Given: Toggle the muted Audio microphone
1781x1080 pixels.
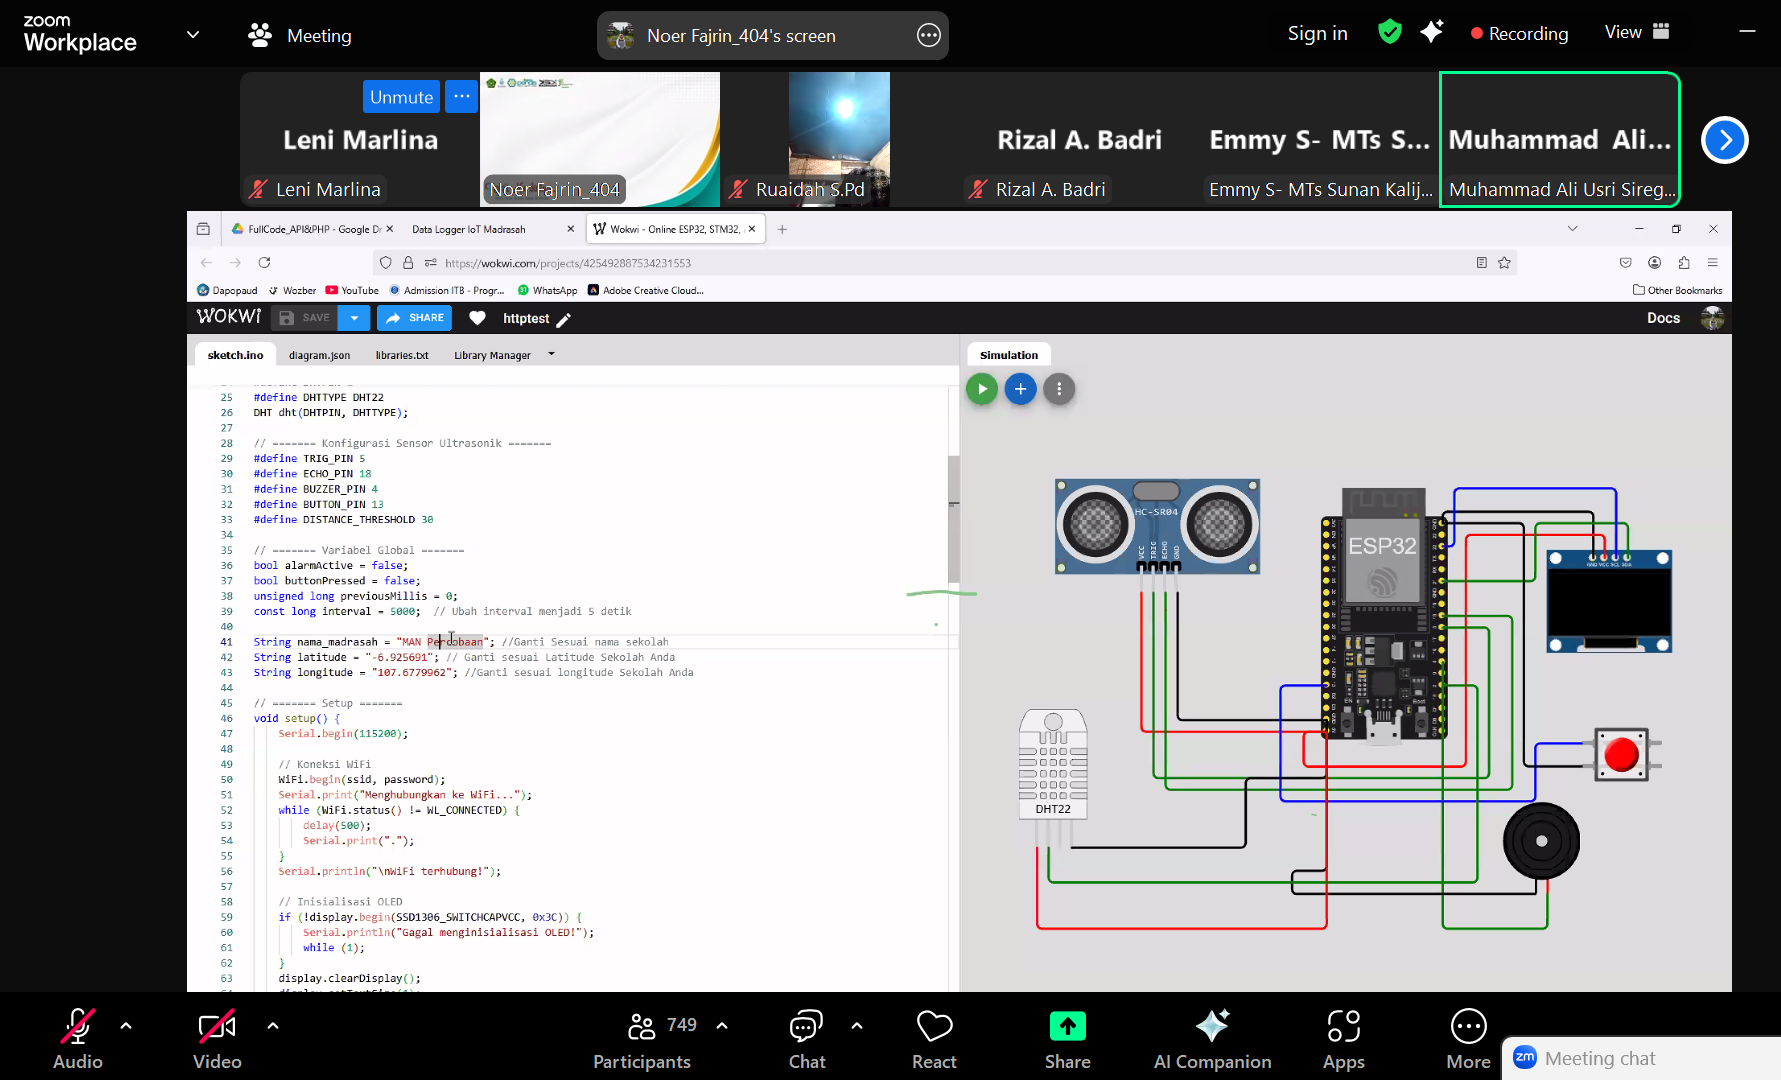Looking at the screenshot, I should point(78,1027).
